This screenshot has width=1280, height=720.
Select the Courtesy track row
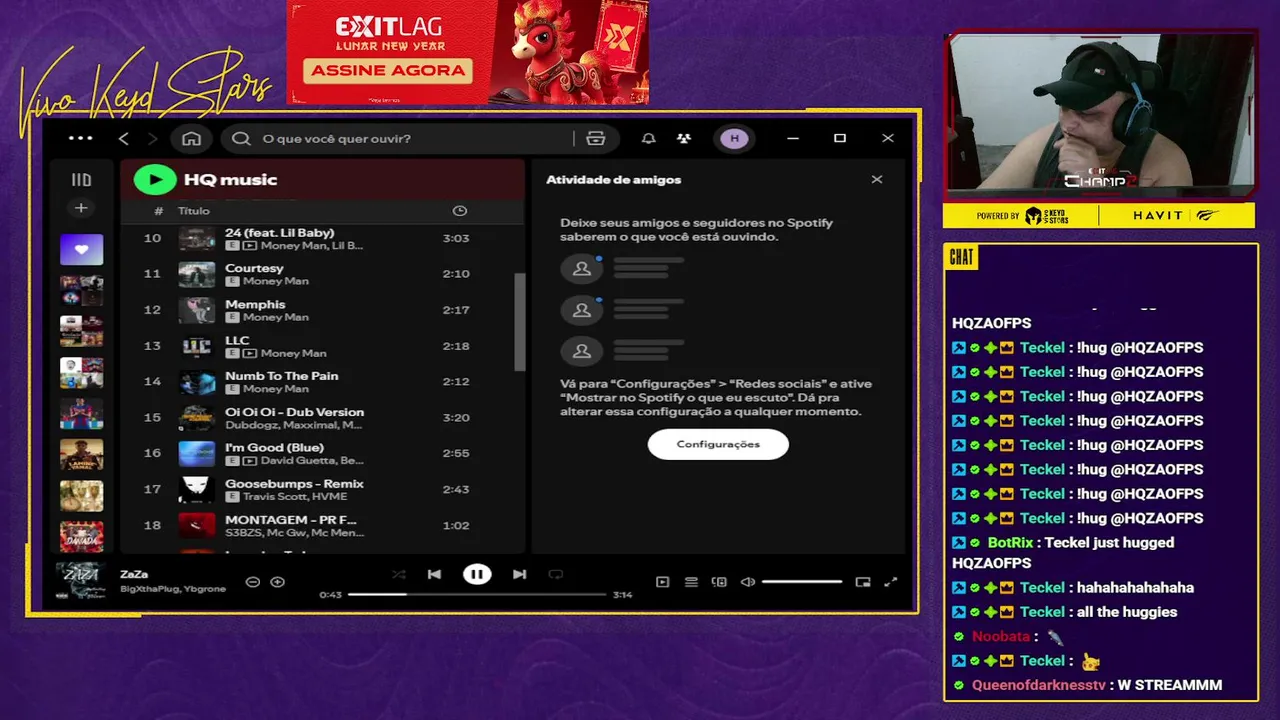pos(322,274)
